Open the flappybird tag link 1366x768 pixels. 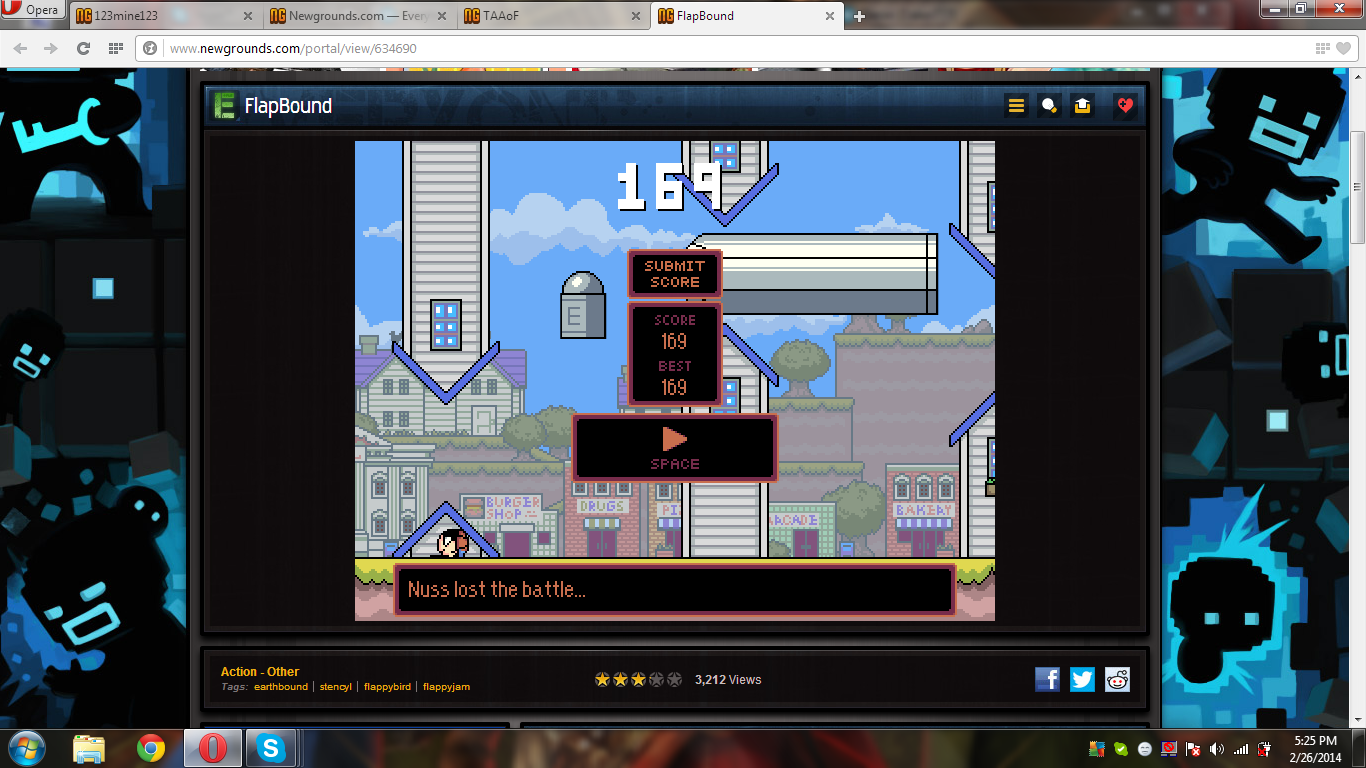pos(387,687)
